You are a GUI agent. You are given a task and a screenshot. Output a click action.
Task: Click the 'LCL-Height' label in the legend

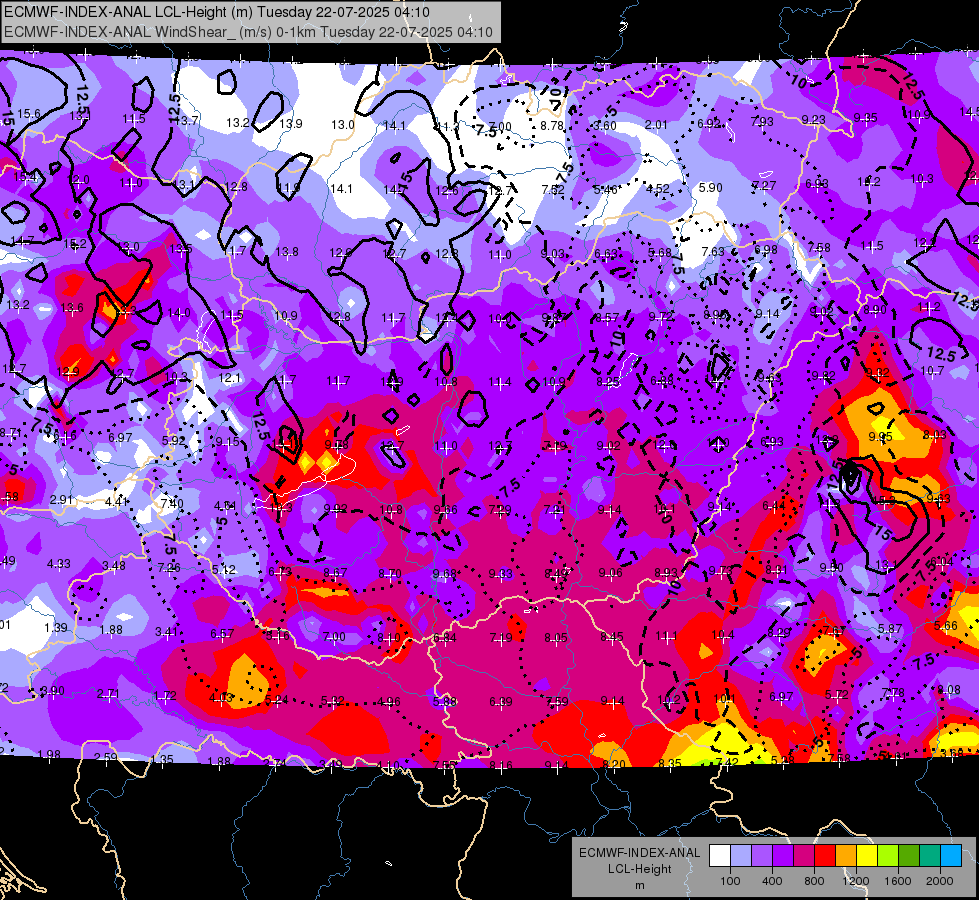pos(639,869)
